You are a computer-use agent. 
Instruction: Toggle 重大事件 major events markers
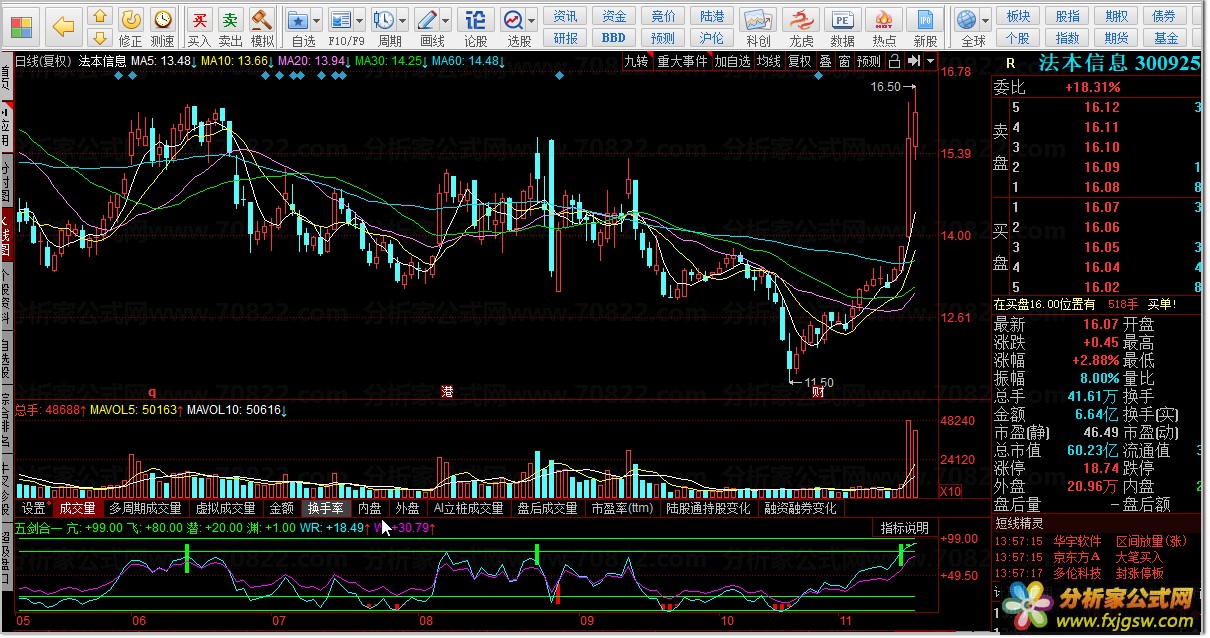coord(682,60)
